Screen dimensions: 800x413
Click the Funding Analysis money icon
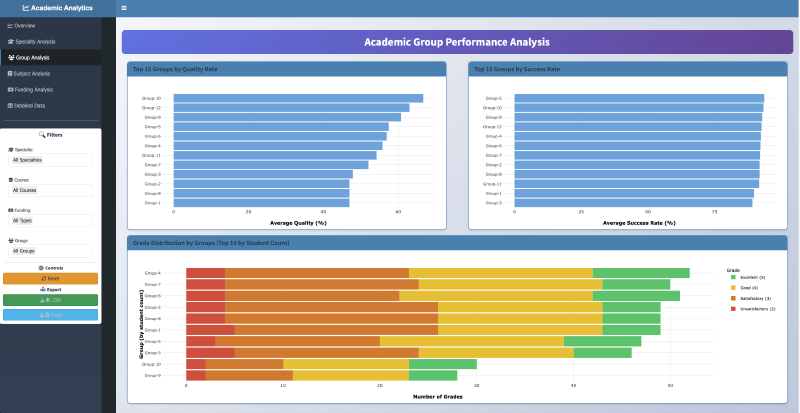pyautogui.click(x=11, y=90)
